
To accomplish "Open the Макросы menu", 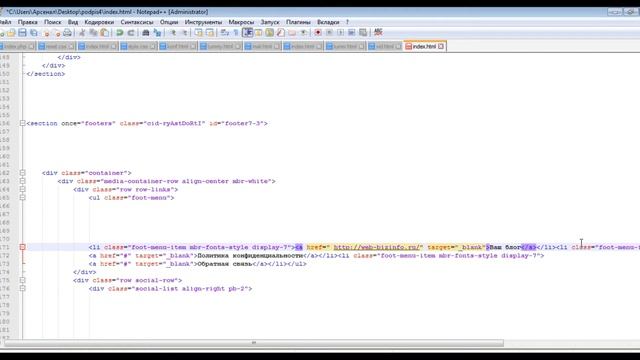I will [x=241, y=22].
